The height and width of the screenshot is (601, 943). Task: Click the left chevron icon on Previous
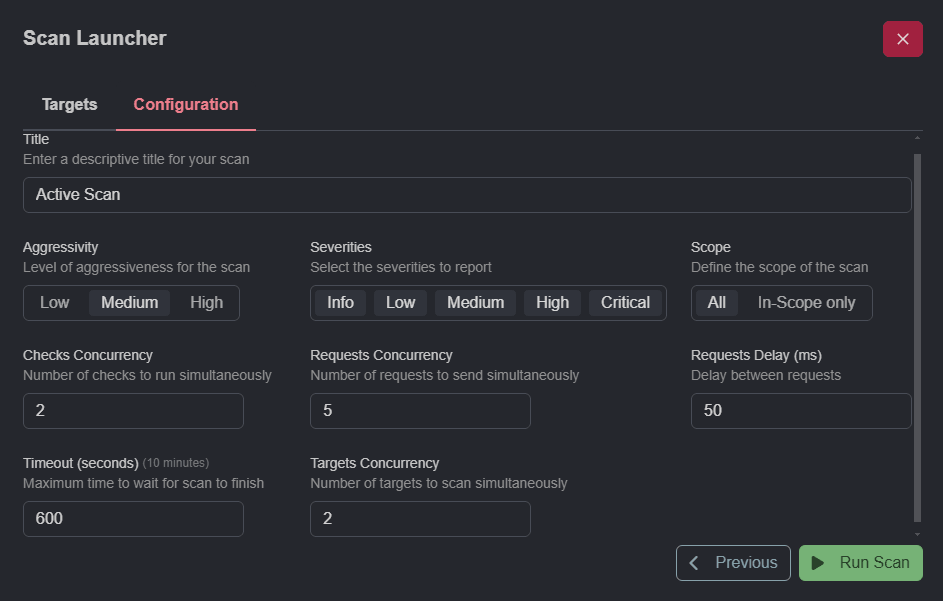(693, 563)
